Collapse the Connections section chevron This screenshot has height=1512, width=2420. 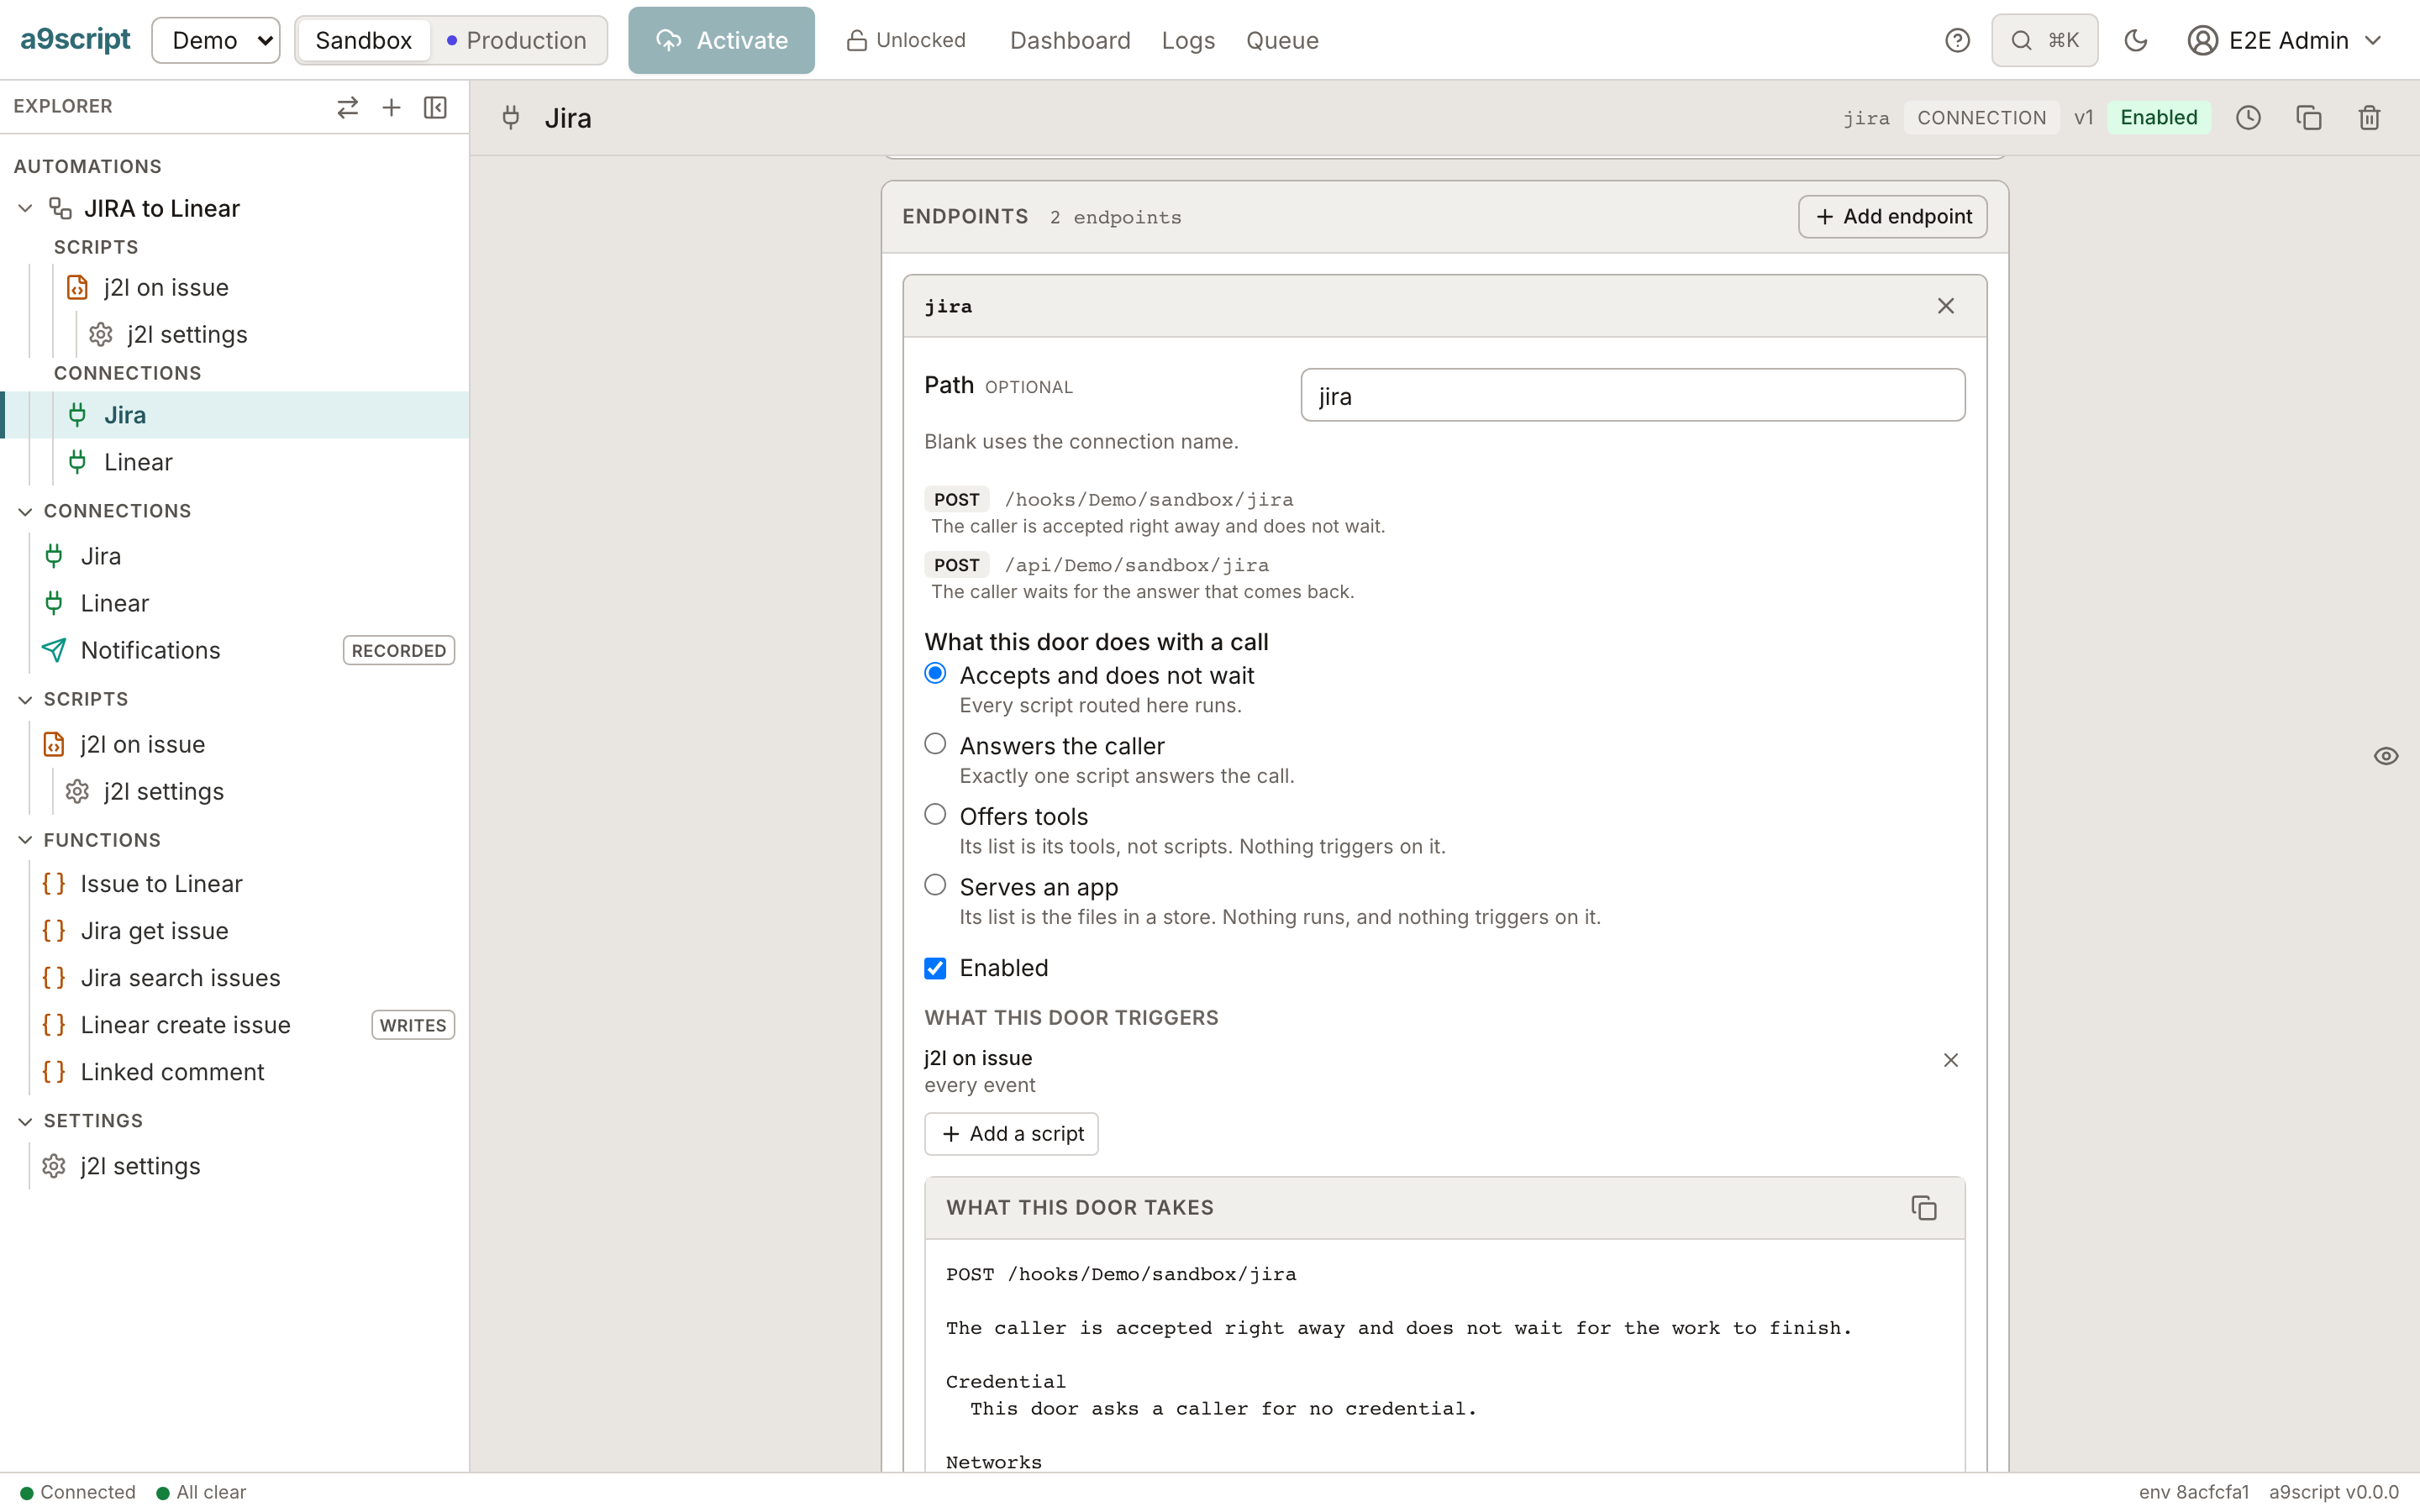pos(26,511)
